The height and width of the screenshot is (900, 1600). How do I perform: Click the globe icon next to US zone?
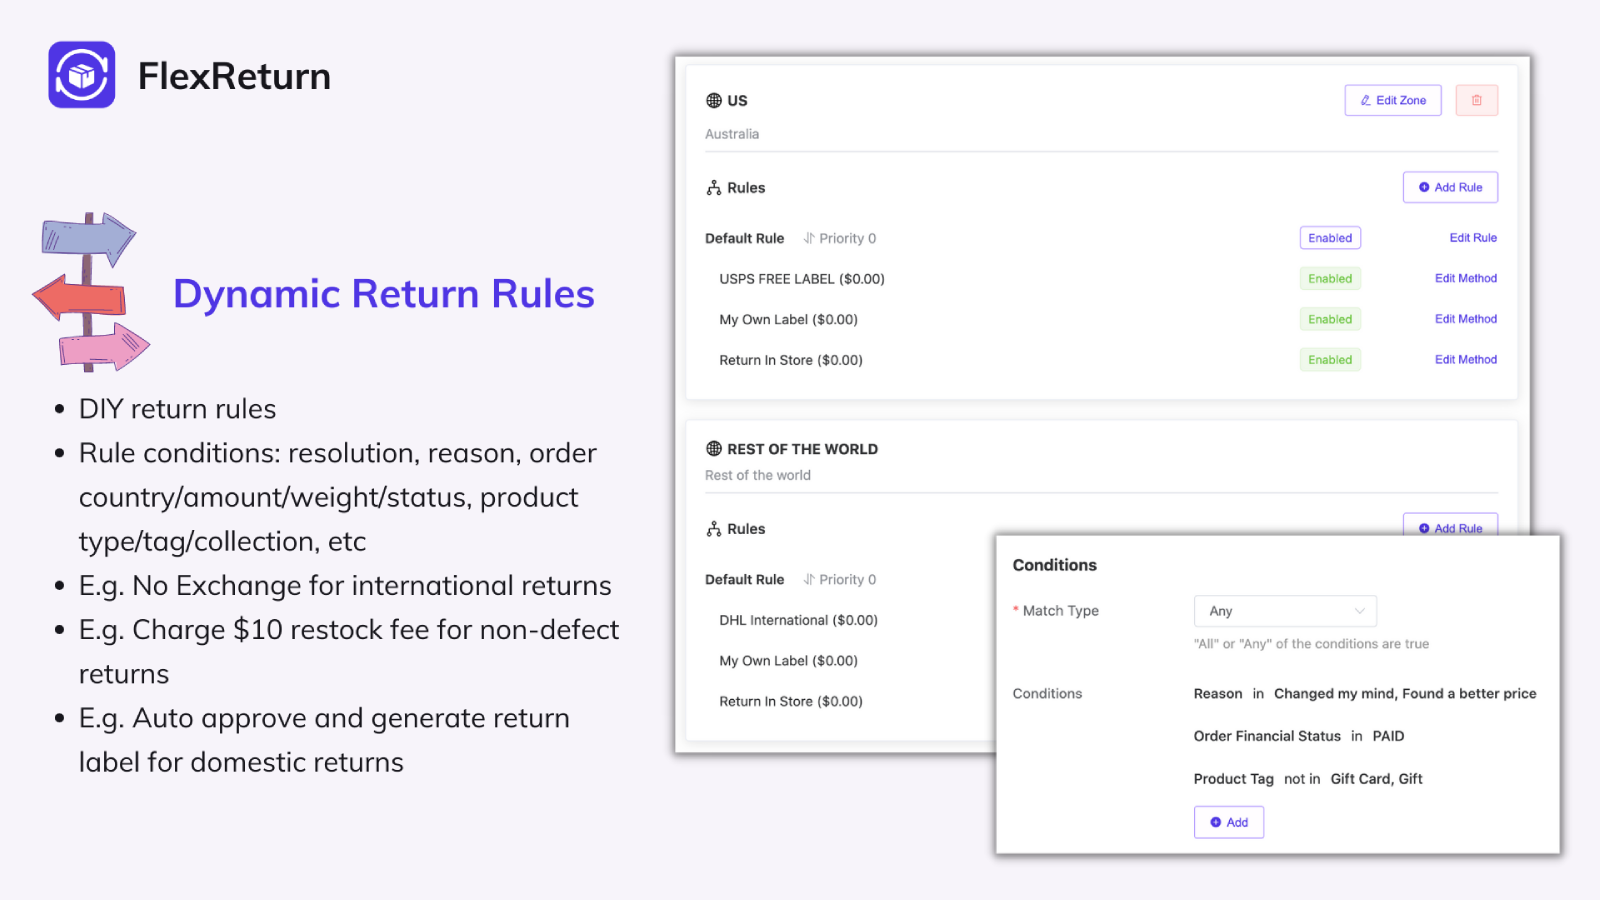(x=713, y=100)
